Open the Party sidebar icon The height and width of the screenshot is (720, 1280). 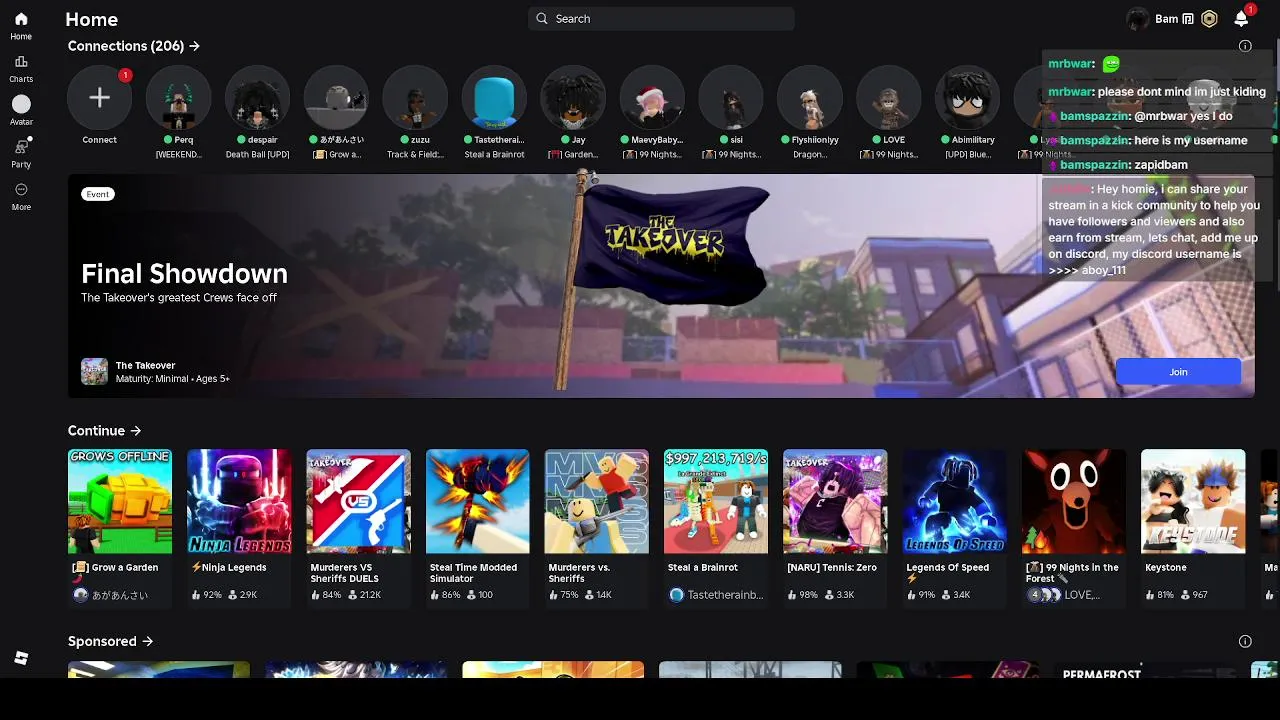click(21, 147)
